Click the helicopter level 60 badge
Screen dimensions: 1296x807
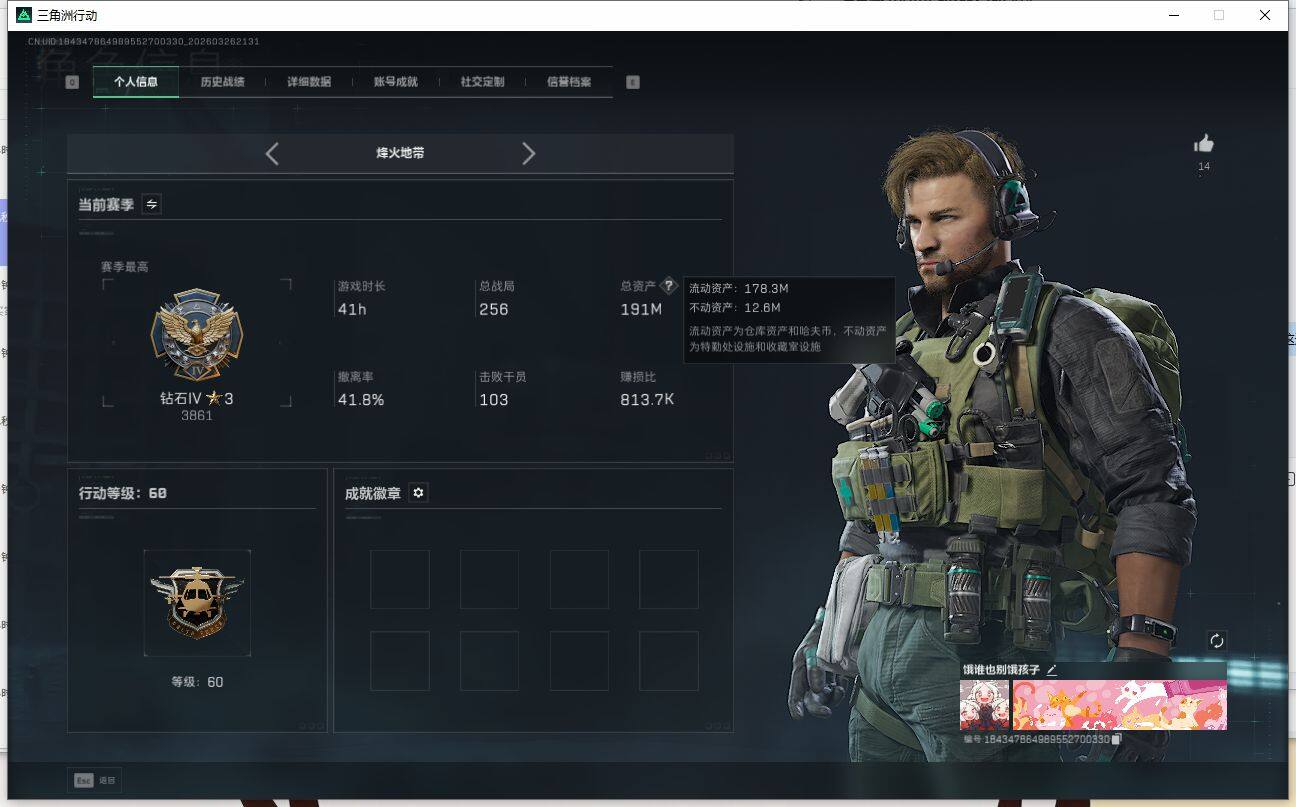click(197, 602)
